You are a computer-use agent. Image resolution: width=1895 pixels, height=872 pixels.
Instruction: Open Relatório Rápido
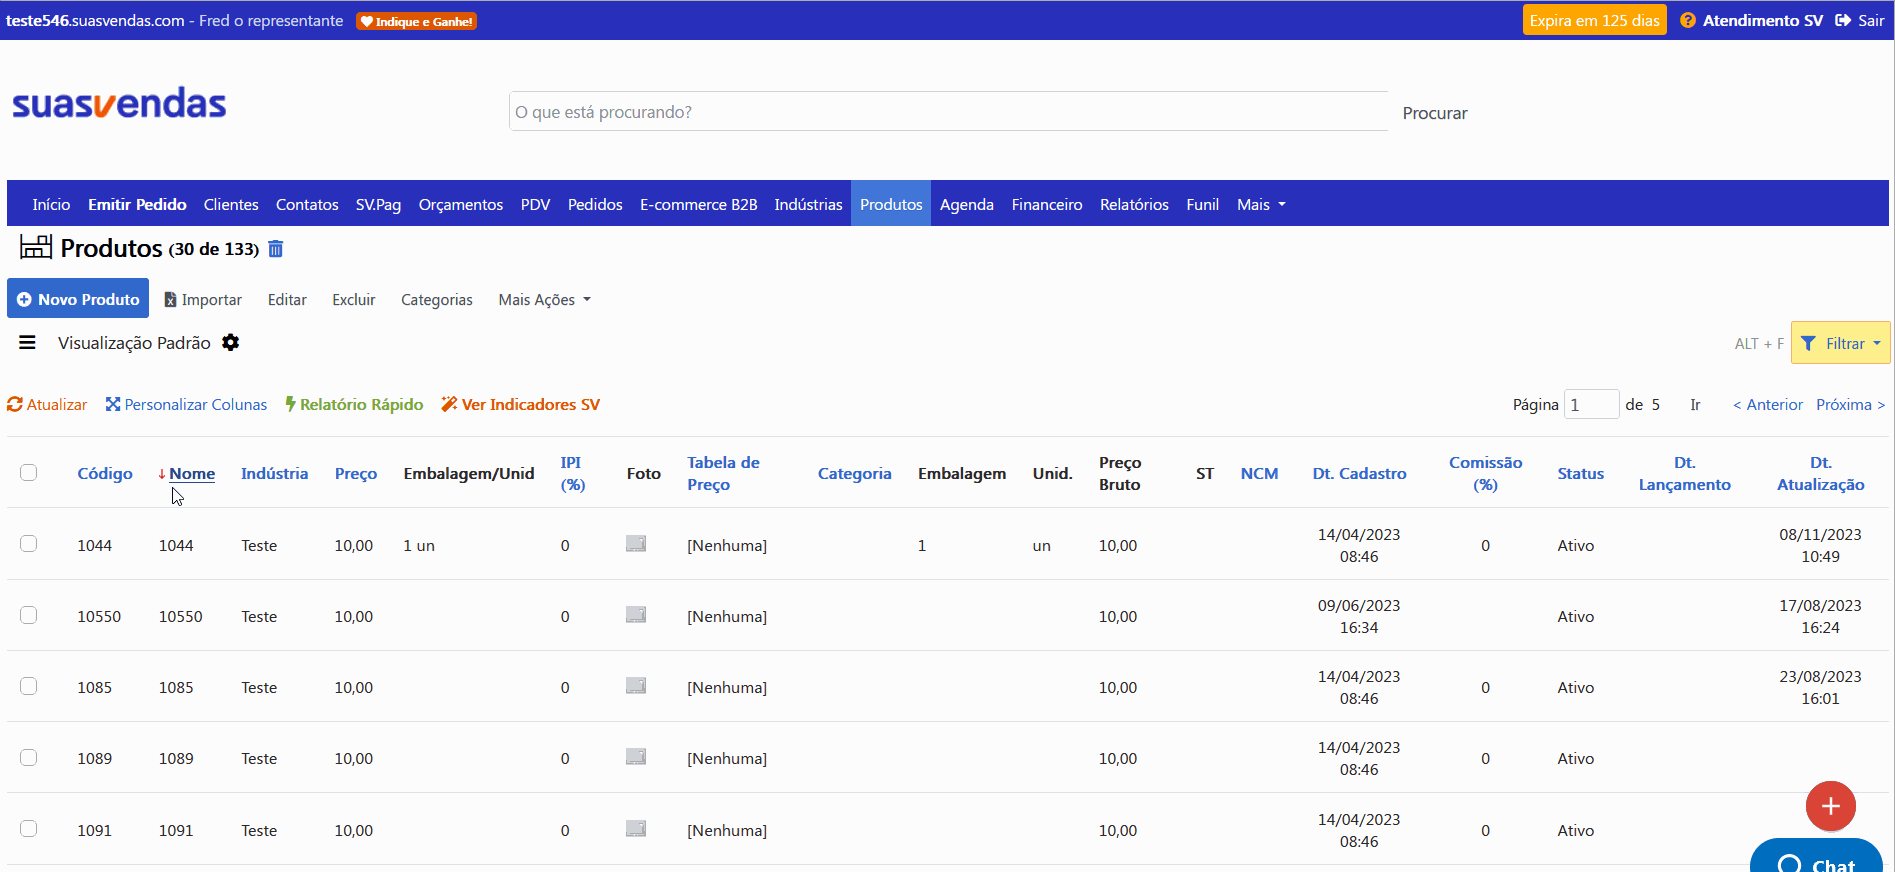pyautogui.click(x=354, y=404)
